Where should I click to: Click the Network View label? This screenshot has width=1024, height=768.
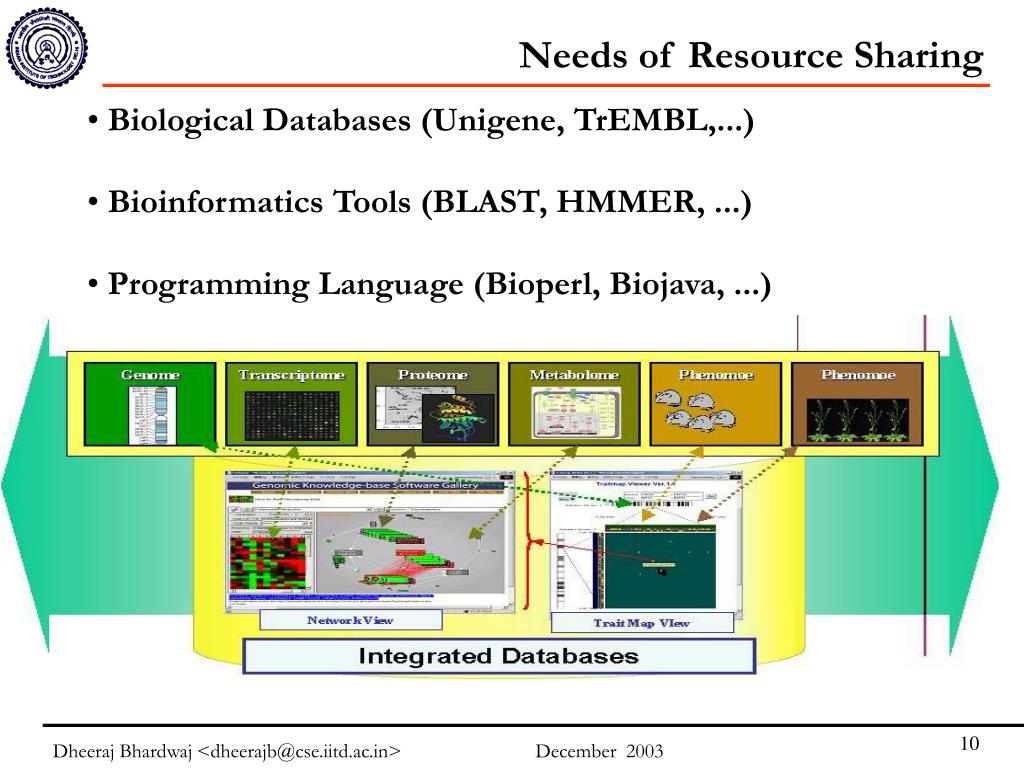tap(351, 620)
